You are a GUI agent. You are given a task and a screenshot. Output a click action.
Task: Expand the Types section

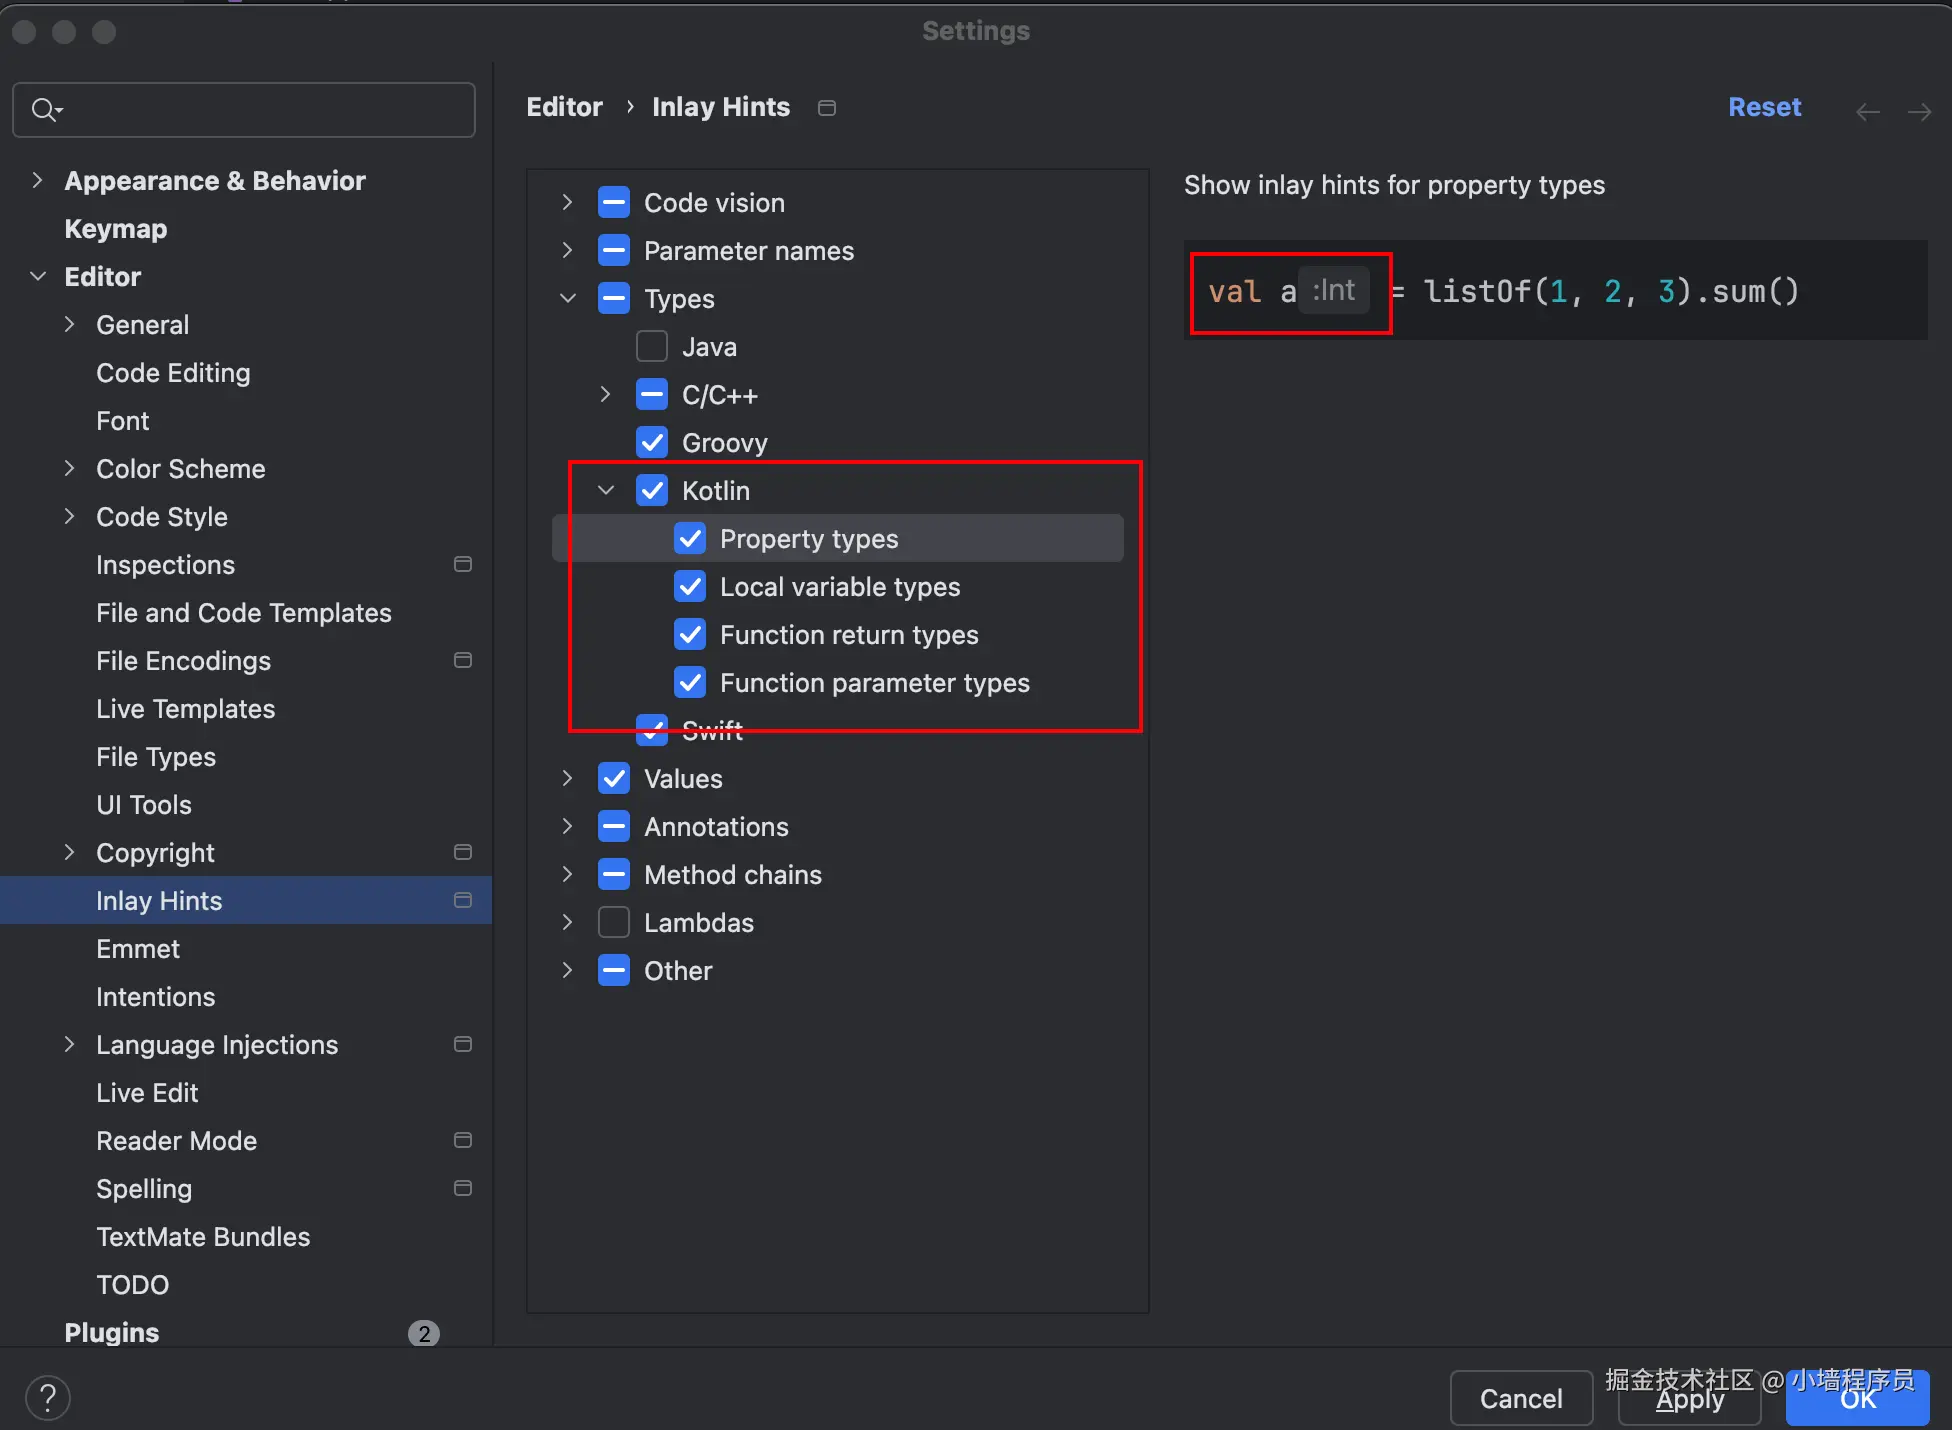coord(568,298)
